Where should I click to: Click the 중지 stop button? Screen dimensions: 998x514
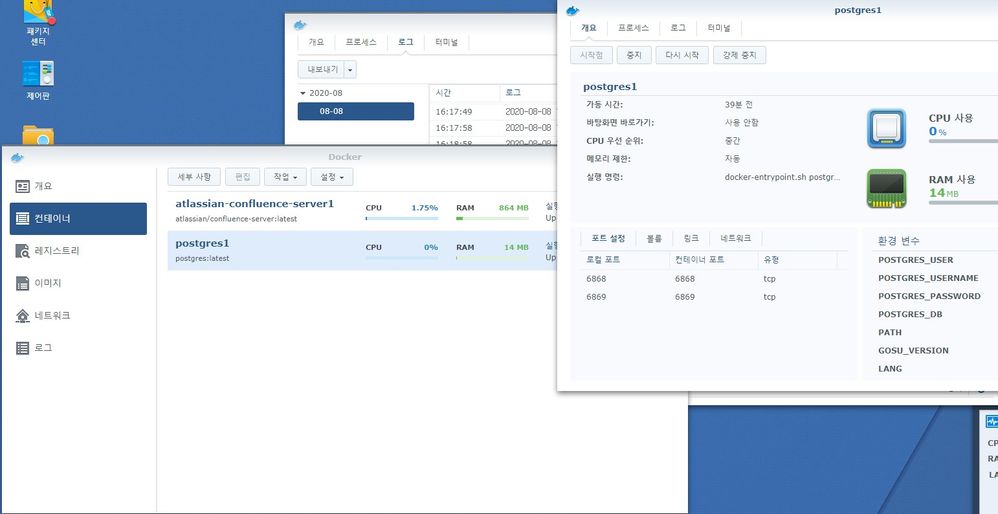point(634,55)
